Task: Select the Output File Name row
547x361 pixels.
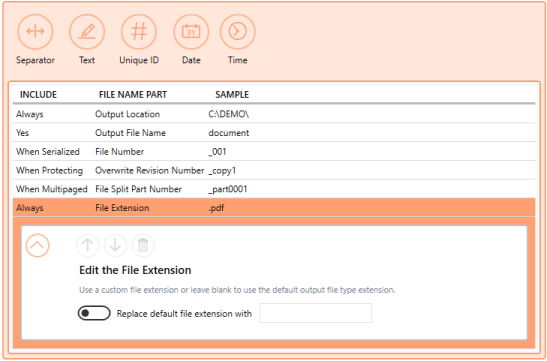Action: tap(274, 133)
